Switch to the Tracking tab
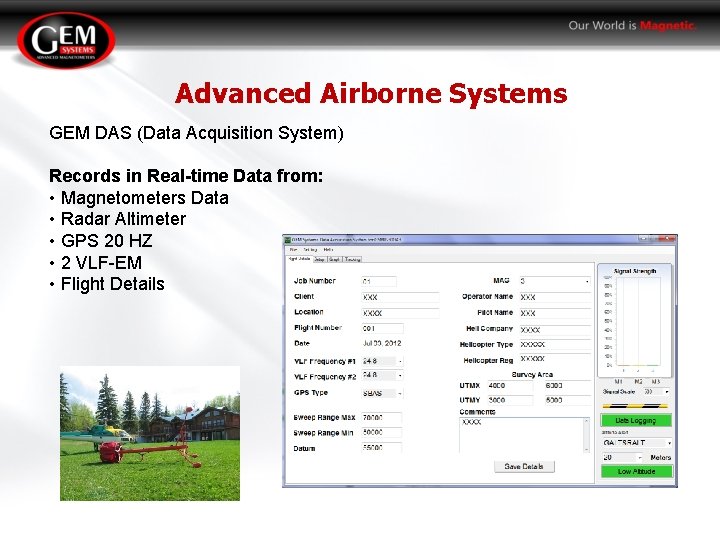720x540 pixels. click(x=352, y=259)
